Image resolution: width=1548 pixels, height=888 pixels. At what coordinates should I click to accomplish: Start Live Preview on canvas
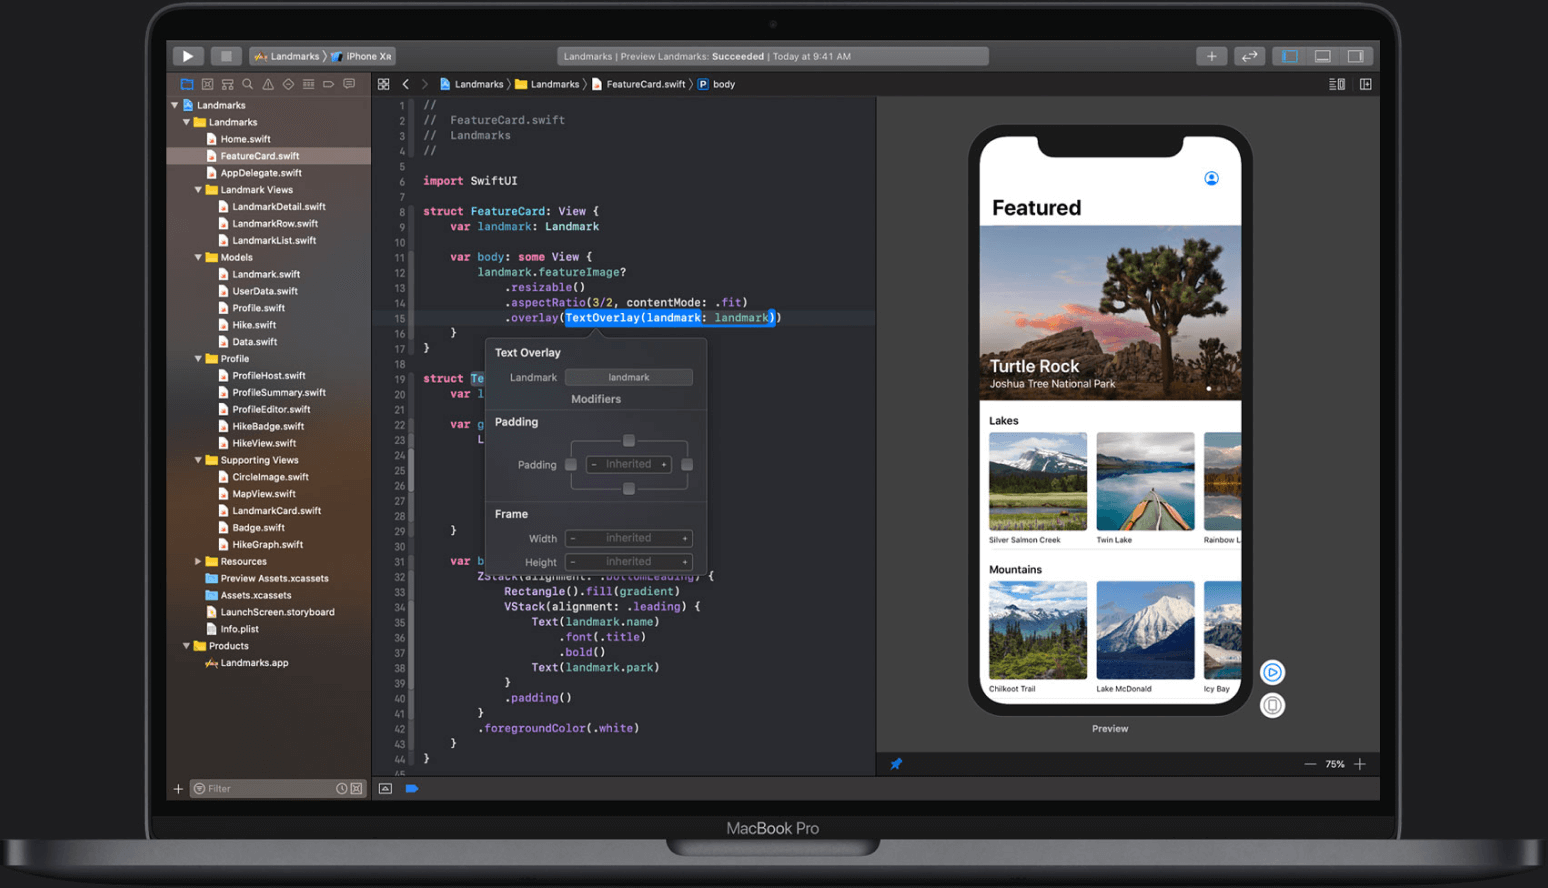pos(1272,672)
